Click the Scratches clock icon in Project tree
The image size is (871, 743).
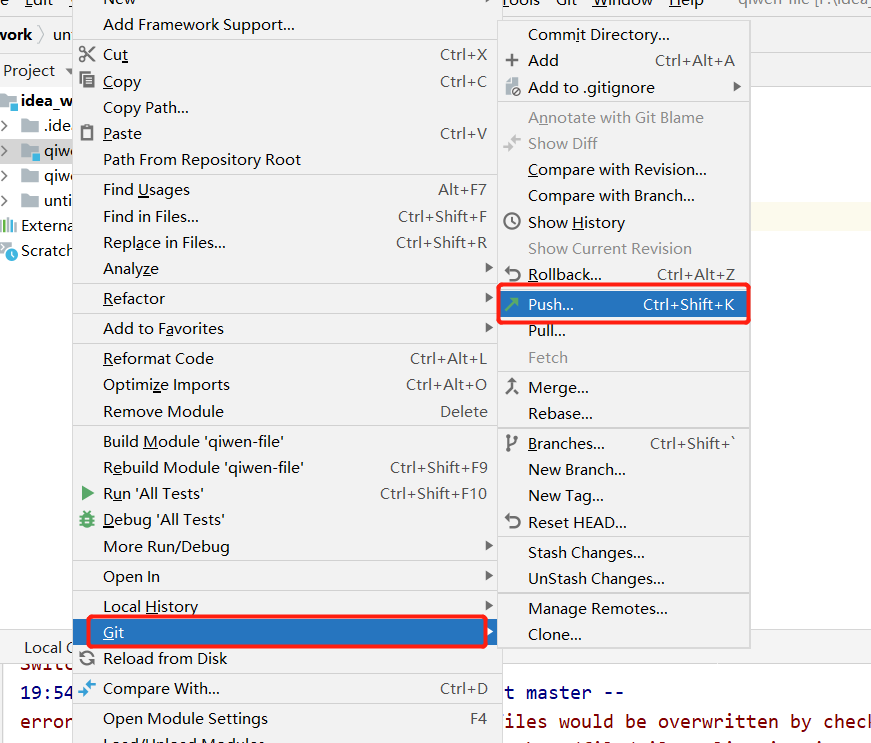point(9,251)
